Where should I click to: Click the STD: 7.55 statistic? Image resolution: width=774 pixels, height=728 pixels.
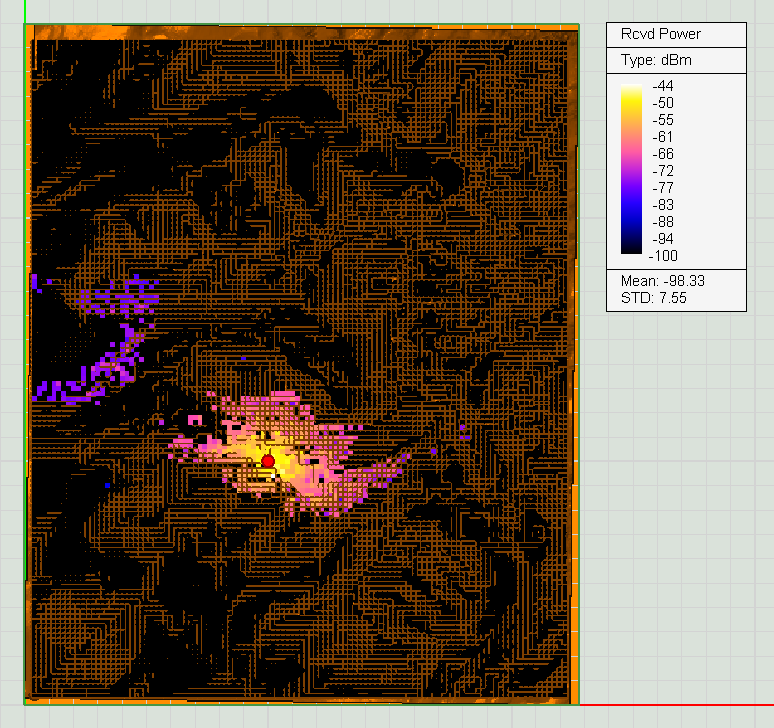click(653, 298)
